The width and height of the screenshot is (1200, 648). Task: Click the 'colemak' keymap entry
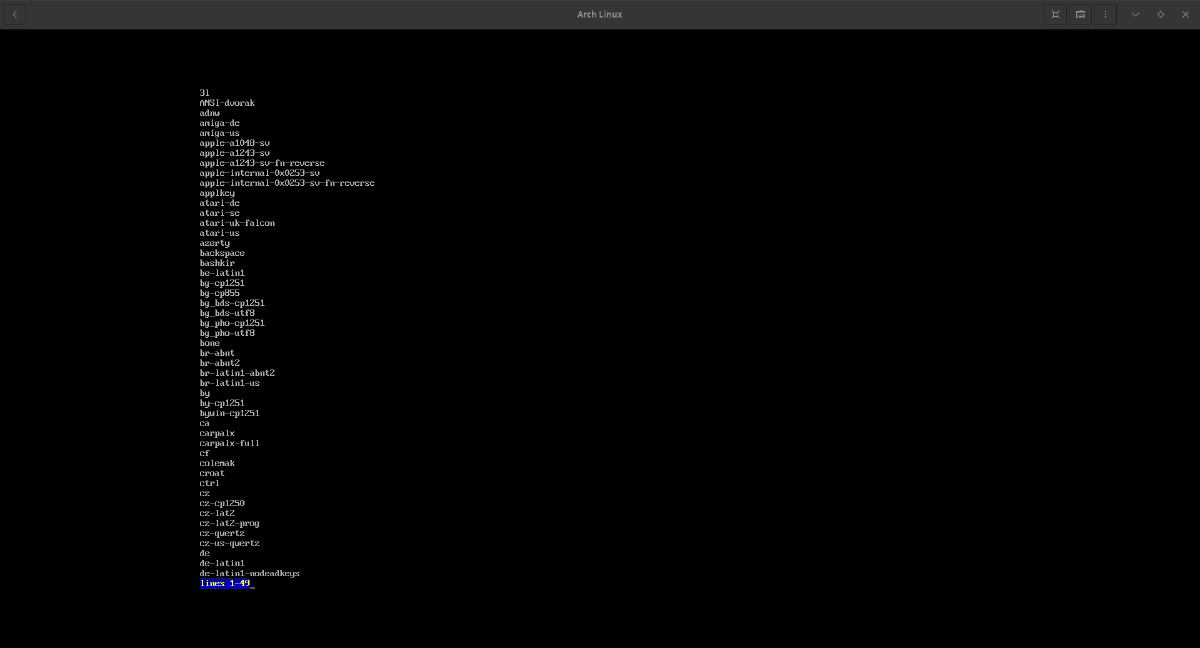click(x=217, y=463)
